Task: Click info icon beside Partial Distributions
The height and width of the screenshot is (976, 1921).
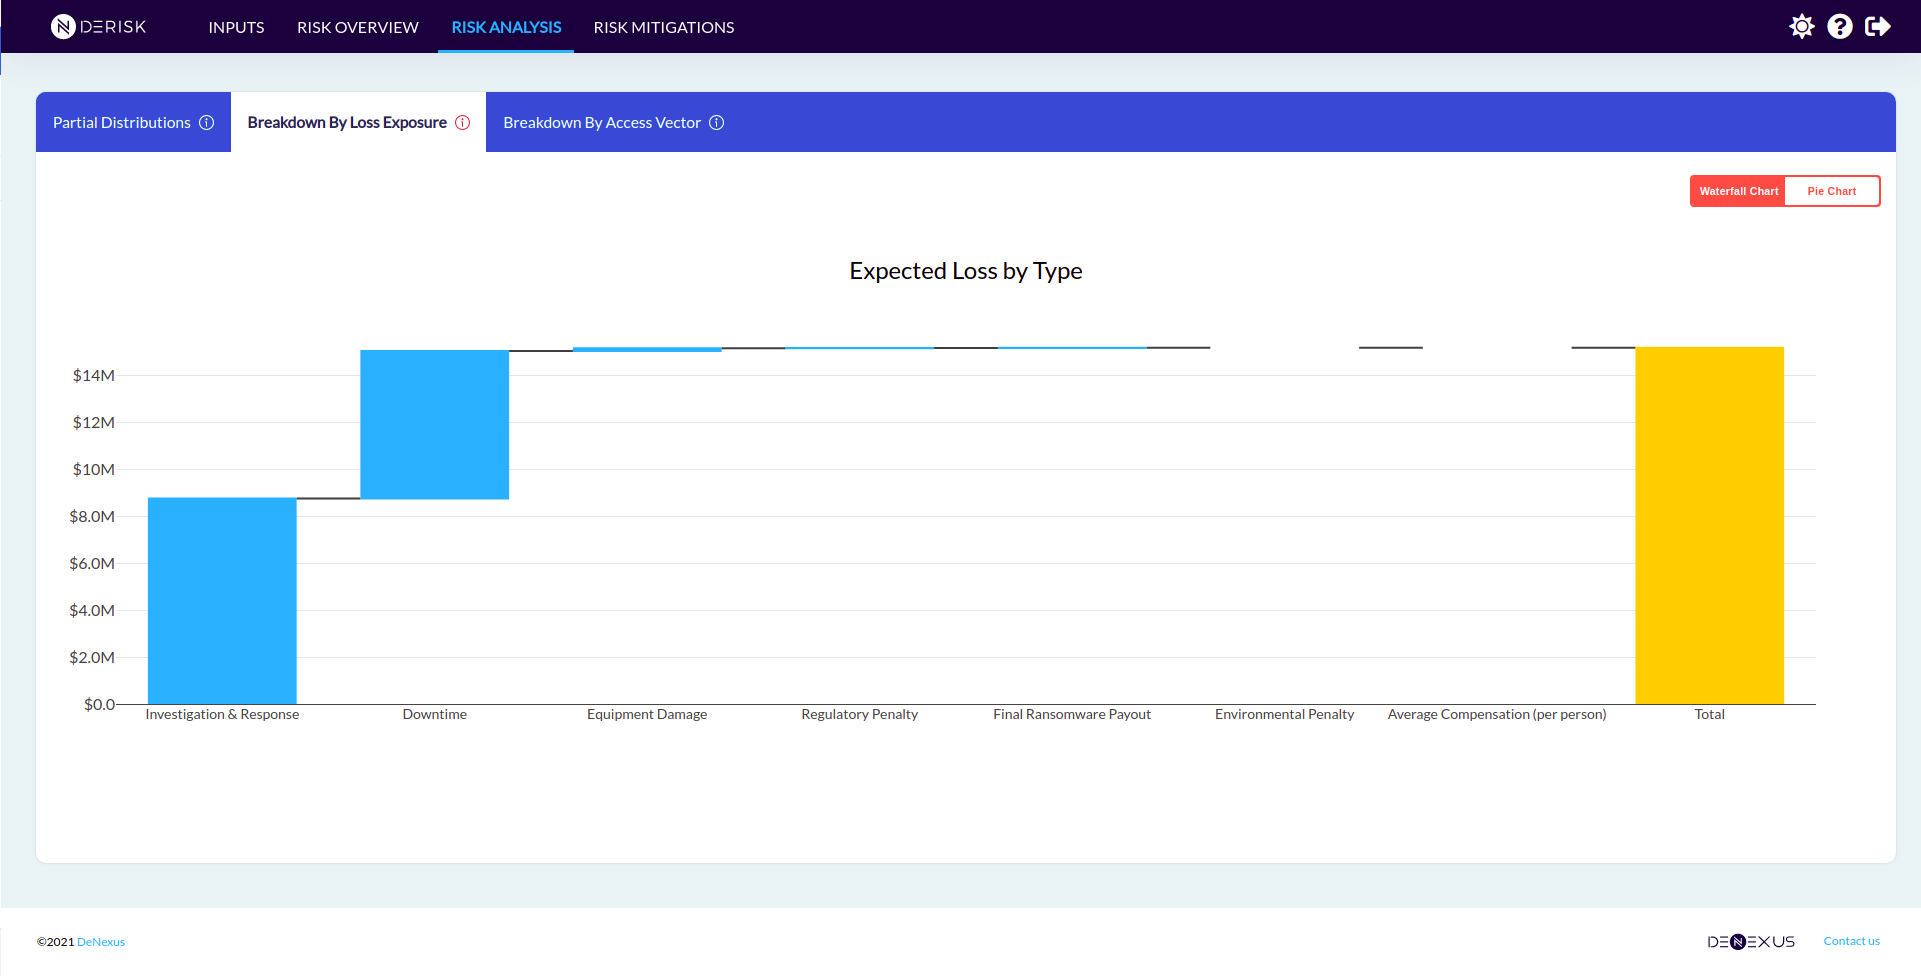Action: point(207,123)
